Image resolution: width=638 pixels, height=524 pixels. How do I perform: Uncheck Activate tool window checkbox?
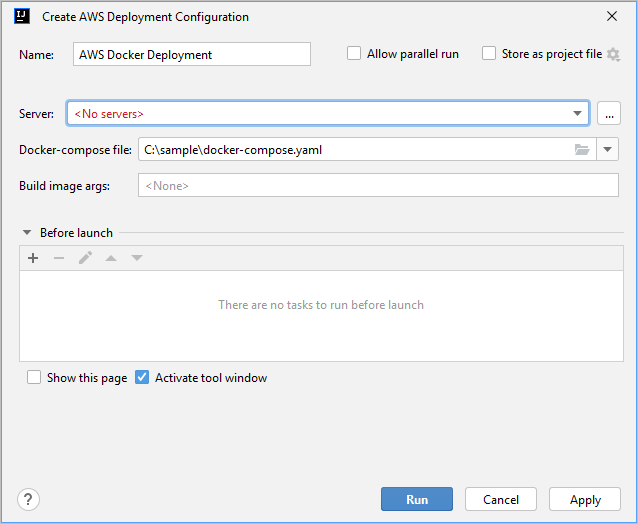142,377
